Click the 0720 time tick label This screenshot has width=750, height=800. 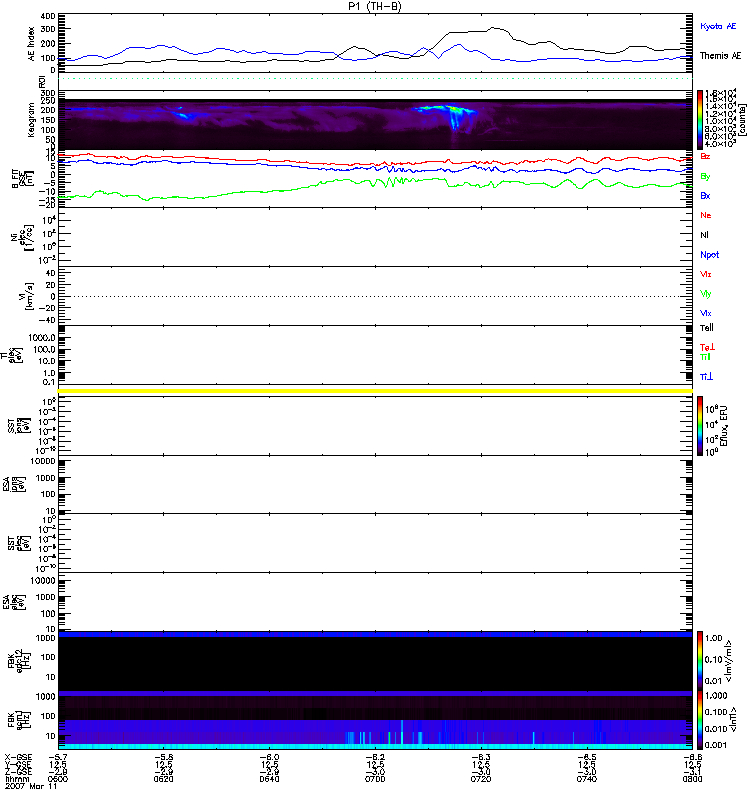click(481, 779)
